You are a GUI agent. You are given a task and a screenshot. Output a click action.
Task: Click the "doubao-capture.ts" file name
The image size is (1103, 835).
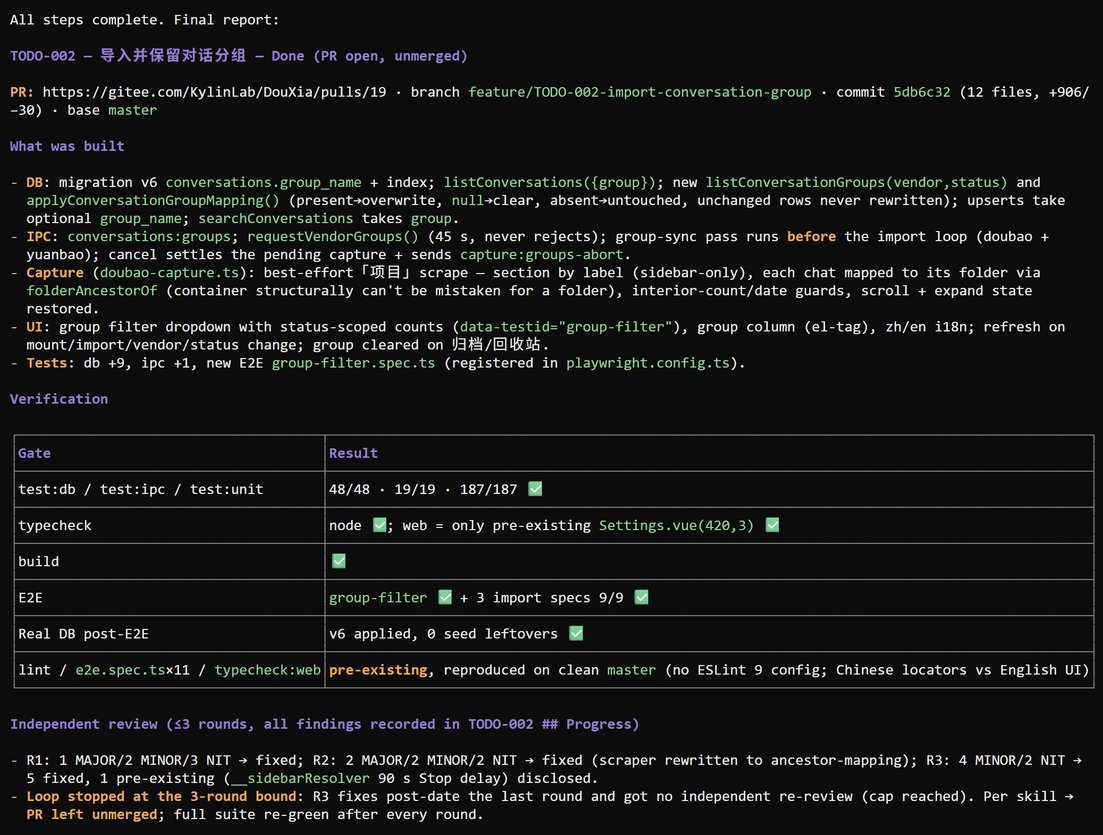coord(170,272)
